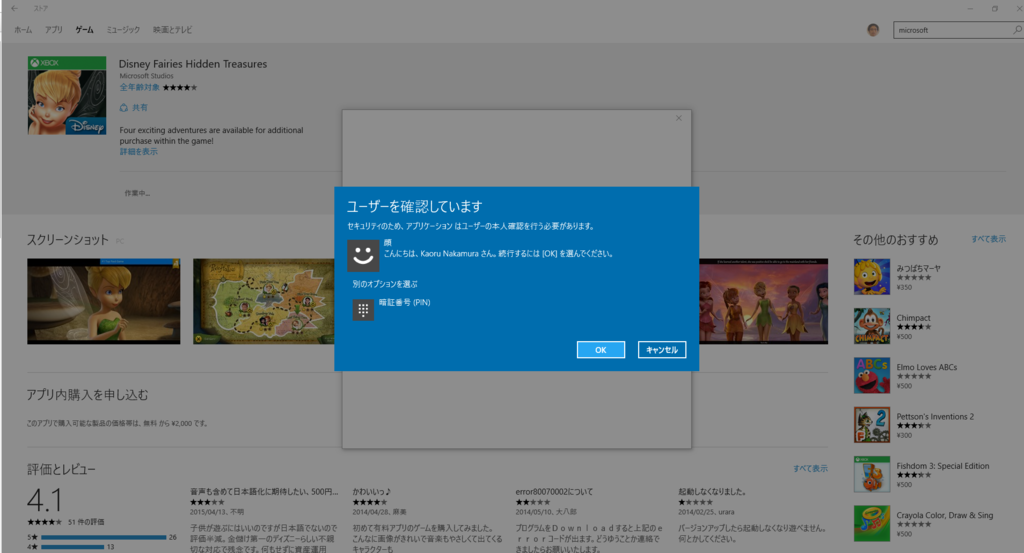Switch to the アプリ tab
The height and width of the screenshot is (553, 1024).
pyautogui.click(x=54, y=30)
